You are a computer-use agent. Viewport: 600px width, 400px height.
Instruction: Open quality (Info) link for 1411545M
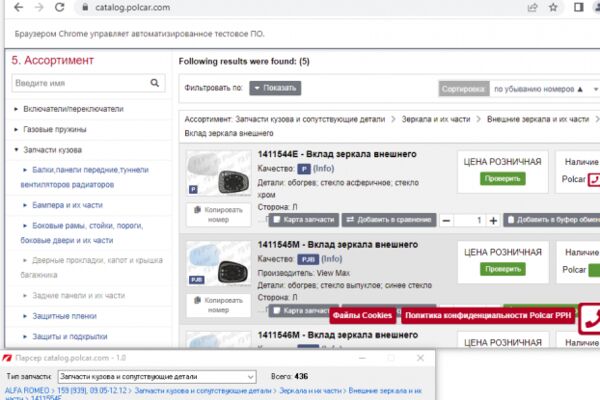click(332, 259)
